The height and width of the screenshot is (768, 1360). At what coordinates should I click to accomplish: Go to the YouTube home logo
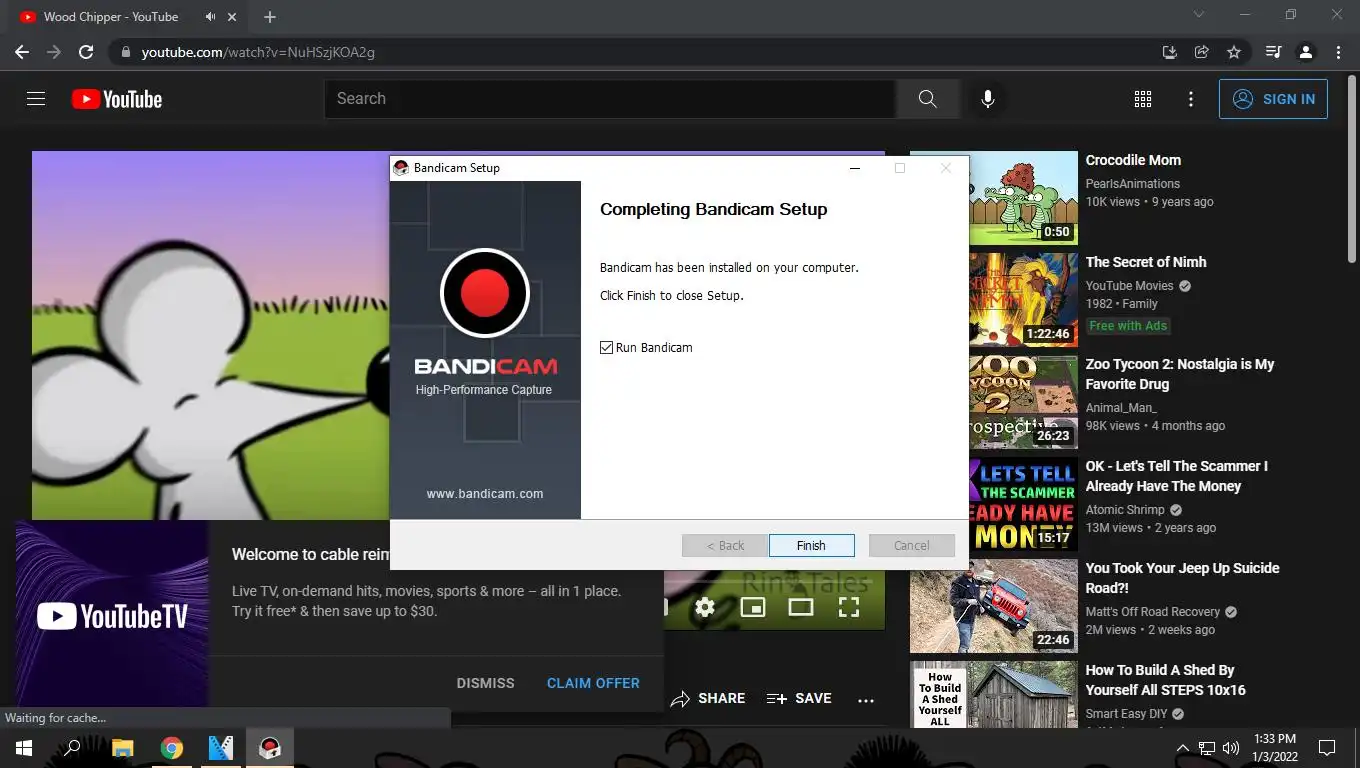117,99
